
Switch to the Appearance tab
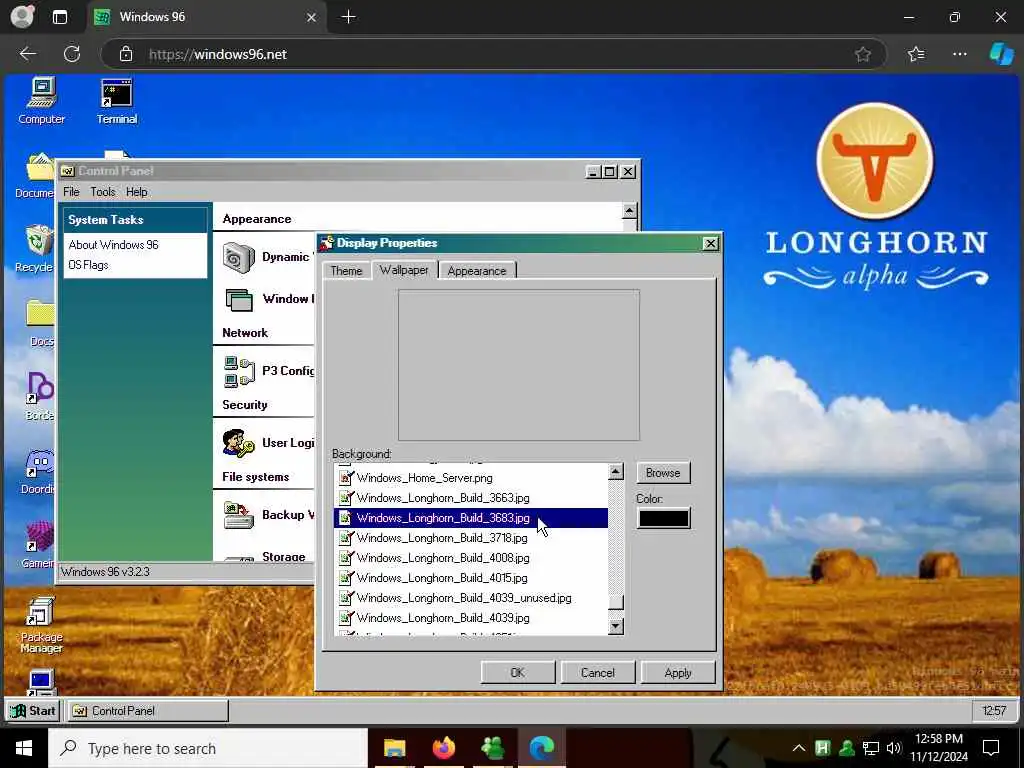coord(477,270)
